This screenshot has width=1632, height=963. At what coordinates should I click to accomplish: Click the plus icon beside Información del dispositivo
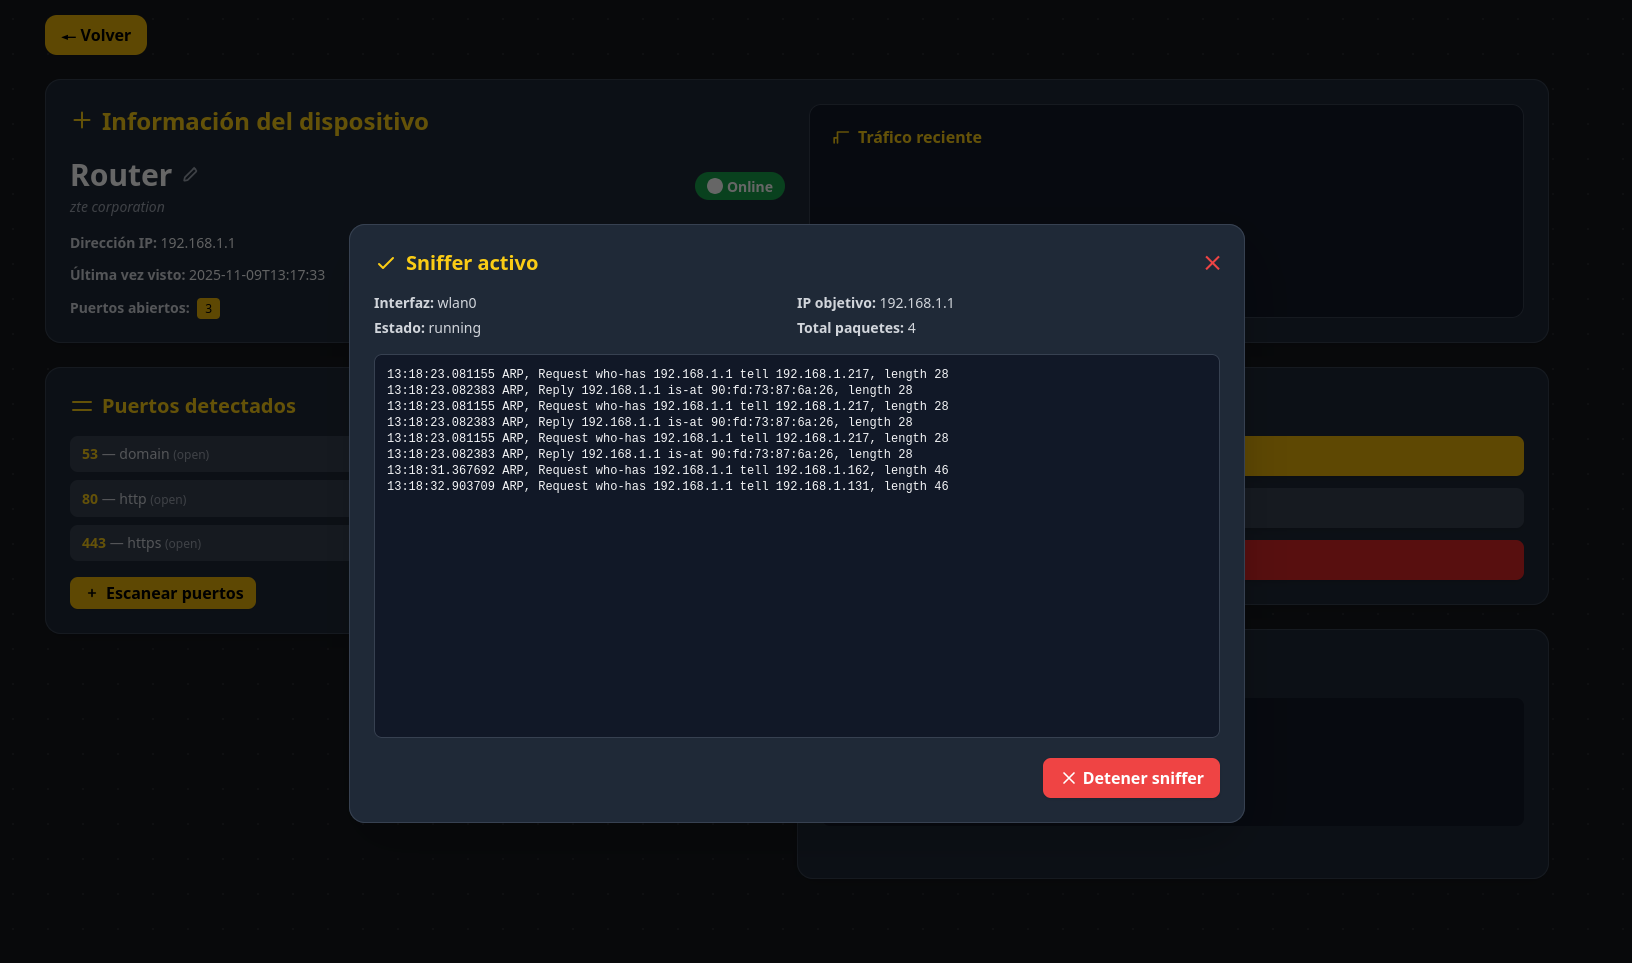[x=82, y=121]
